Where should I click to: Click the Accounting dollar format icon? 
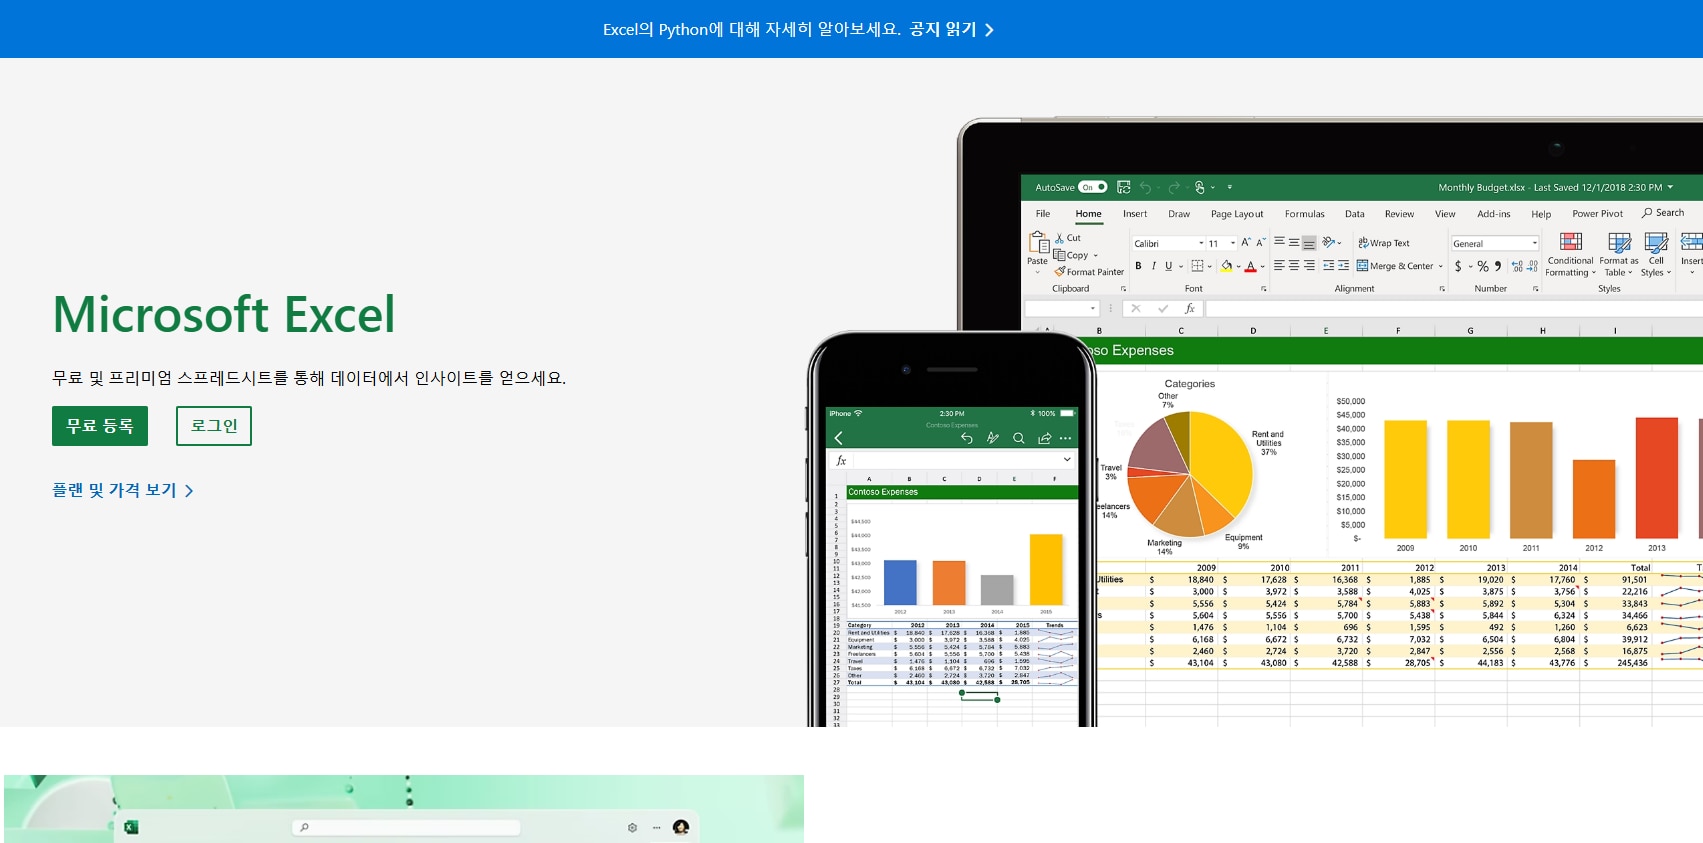[1458, 266]
